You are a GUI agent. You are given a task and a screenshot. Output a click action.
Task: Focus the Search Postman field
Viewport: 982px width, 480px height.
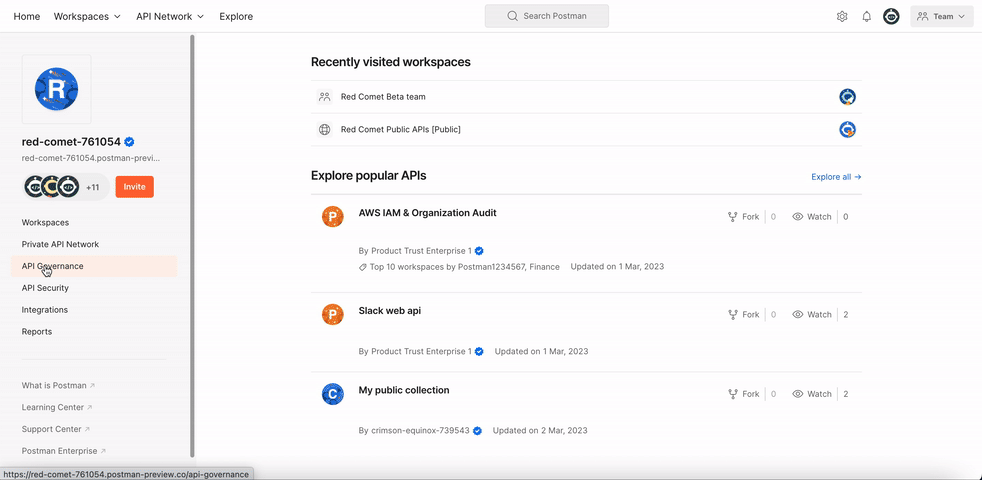click(547, 16)
